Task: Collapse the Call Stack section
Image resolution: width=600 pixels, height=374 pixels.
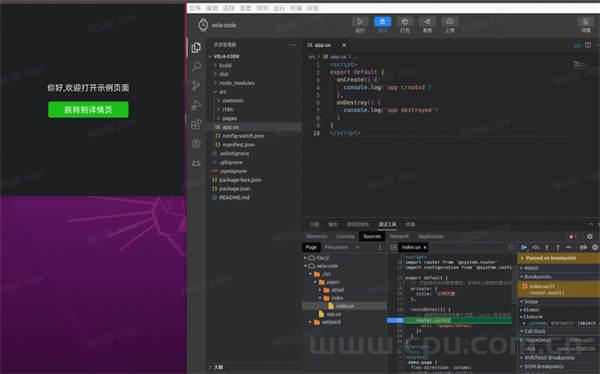Action: coord(559,331)
